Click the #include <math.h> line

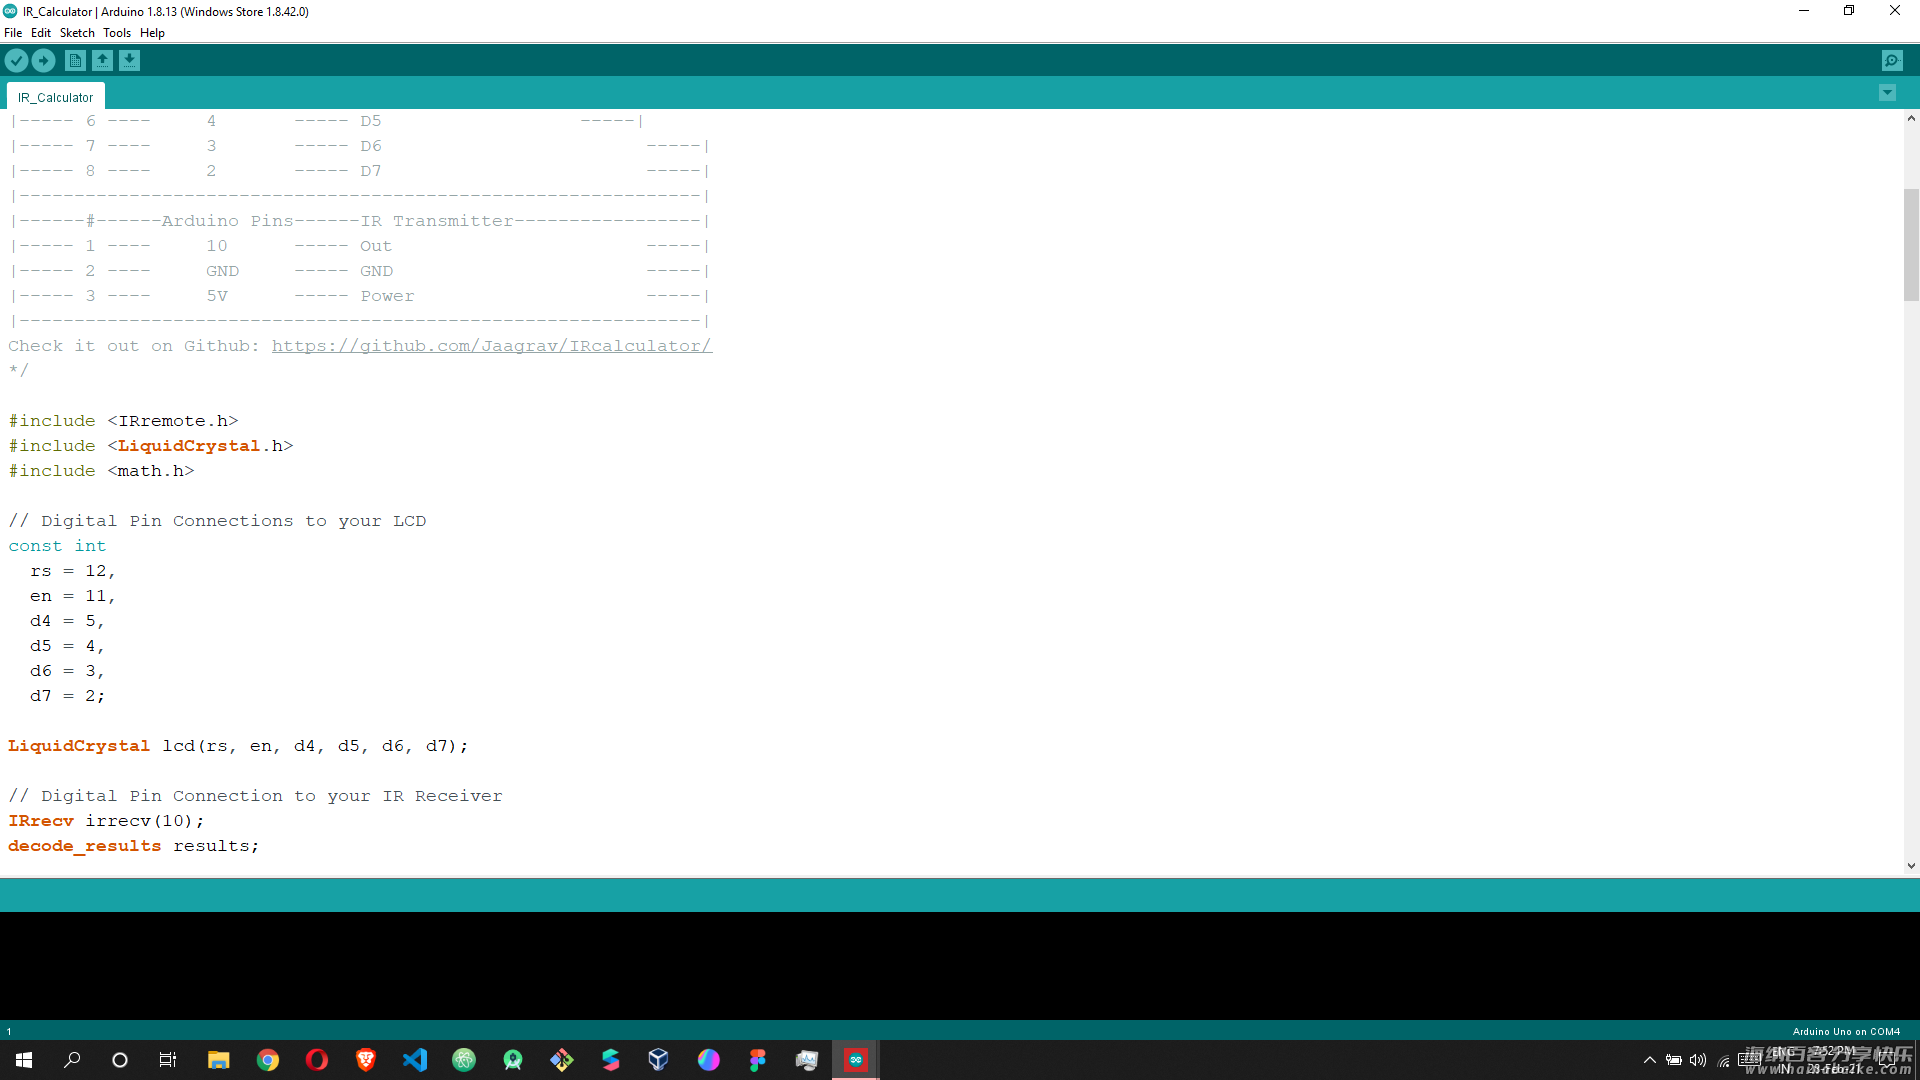pos(101,471)
